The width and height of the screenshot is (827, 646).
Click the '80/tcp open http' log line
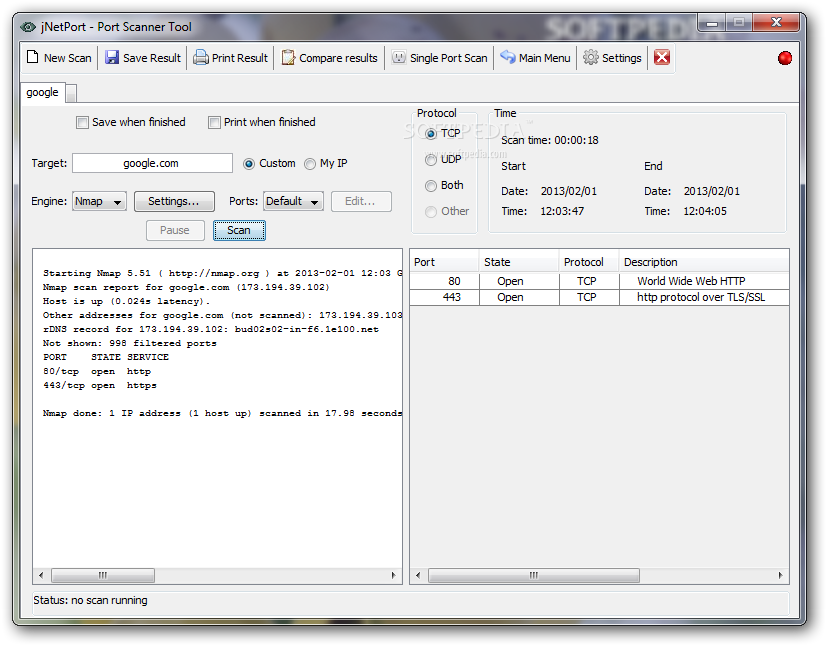(x=97, y=372)
